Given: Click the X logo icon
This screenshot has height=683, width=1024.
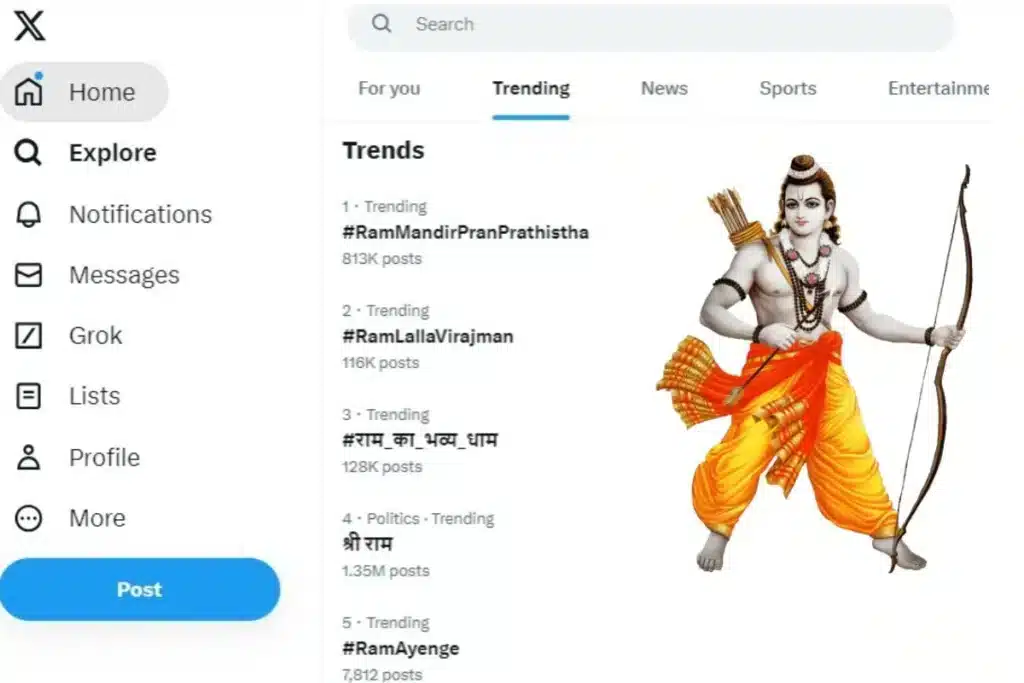Looking at the screenshot, I should (x=30, y=26).
